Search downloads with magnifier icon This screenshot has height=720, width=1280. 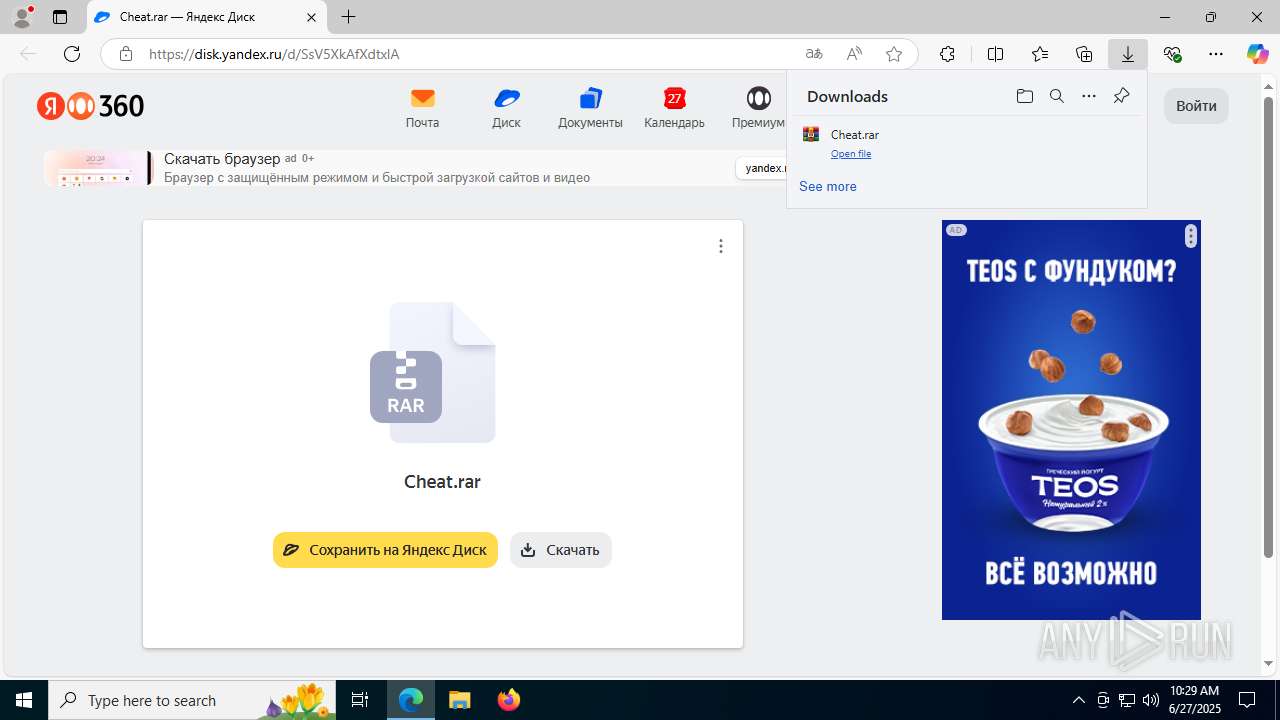click(x=1057, y=96)
